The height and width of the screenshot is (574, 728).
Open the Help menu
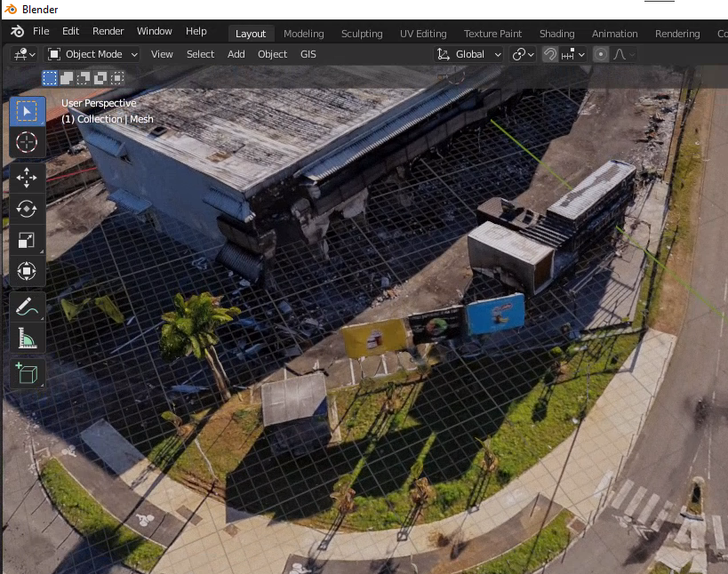[196, 31]
